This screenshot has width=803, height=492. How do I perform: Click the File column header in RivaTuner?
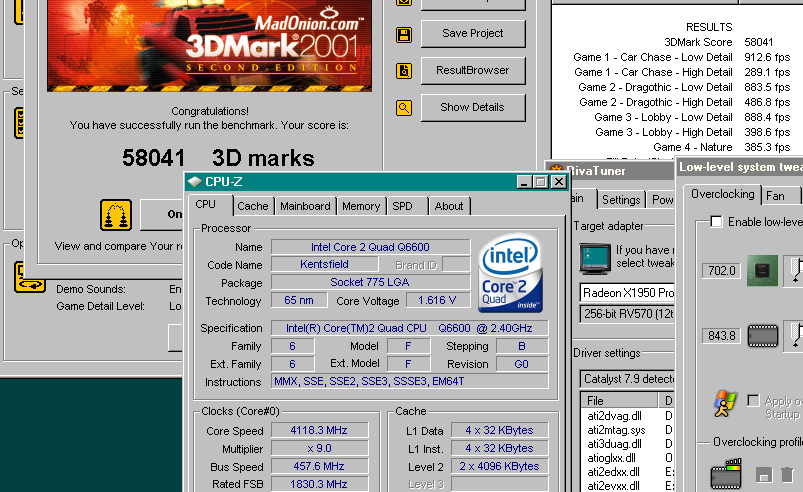pyautogui.click(x=620, y=400)
